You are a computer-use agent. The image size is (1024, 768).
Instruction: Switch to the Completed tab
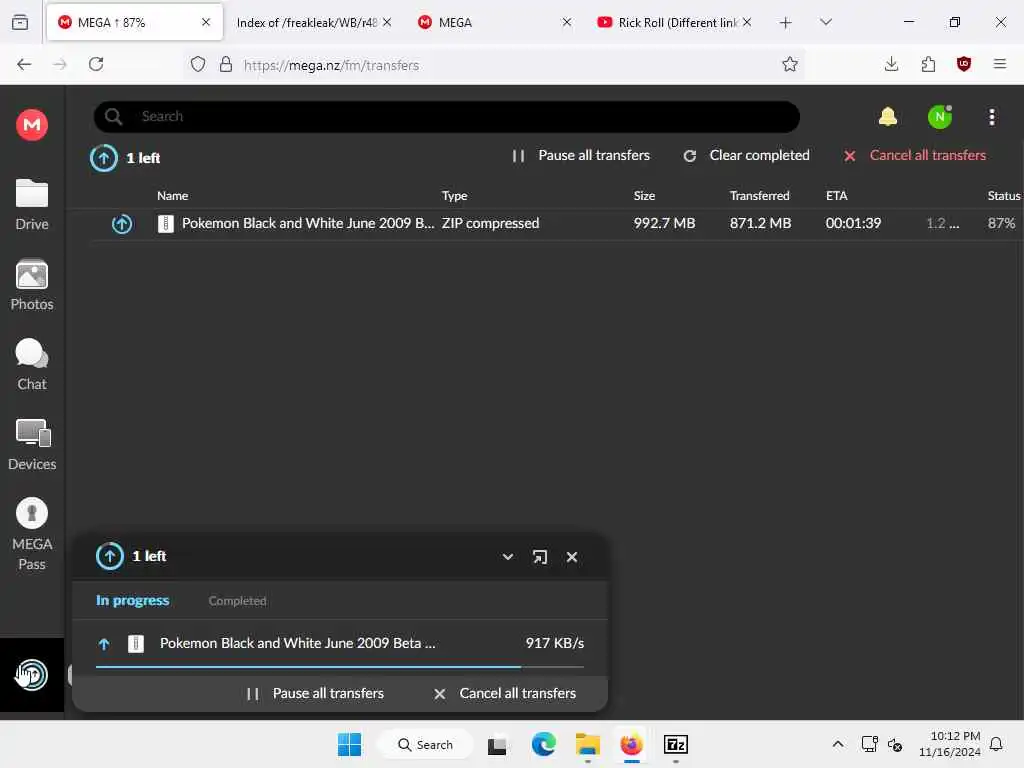pos(237,601)
